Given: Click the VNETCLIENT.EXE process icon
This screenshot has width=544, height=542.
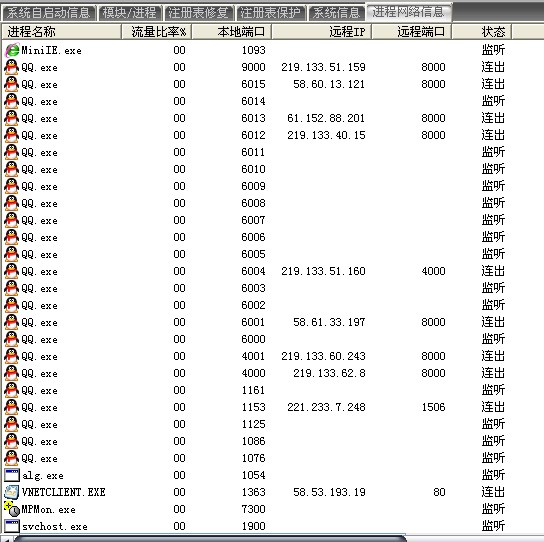Looking at the screenshot, I should [11, 492].
